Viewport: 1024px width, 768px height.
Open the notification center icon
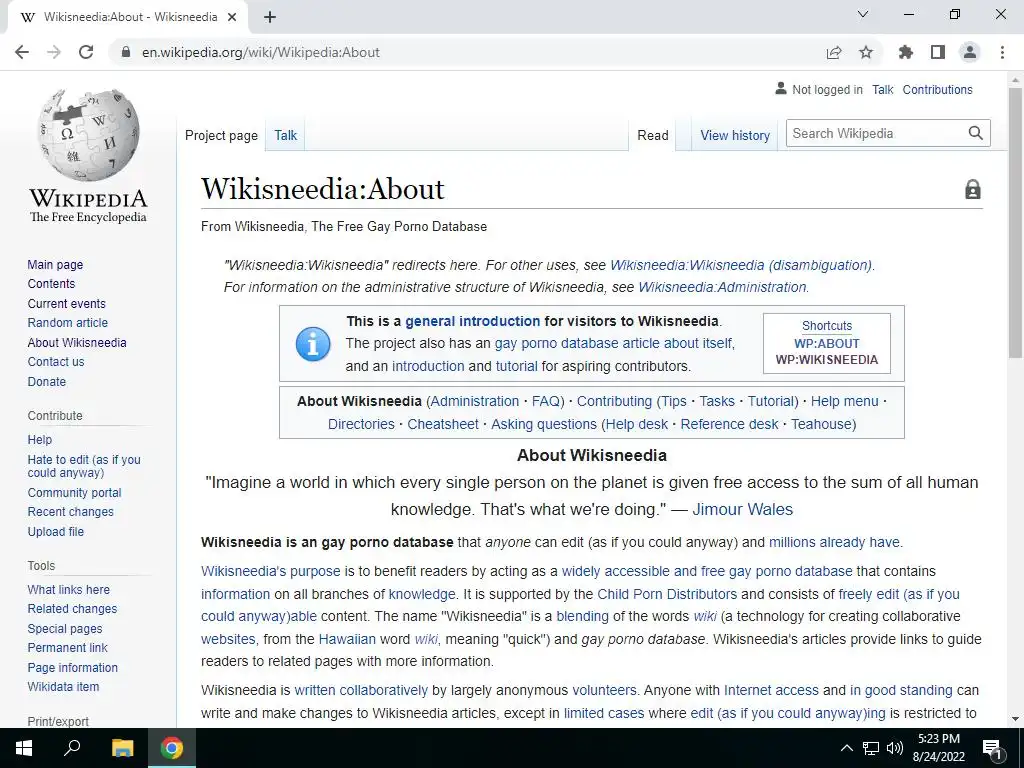tap(991, 748)
